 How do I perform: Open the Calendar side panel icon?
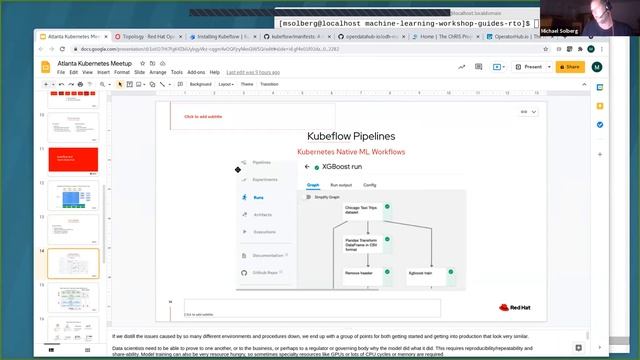point(600,87)
